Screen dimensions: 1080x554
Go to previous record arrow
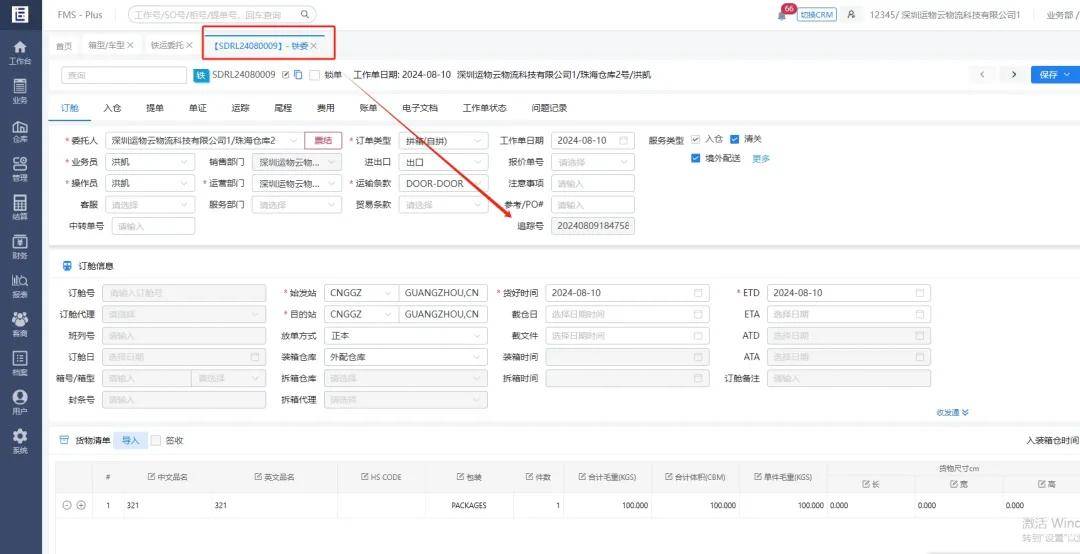click(983, 74)
